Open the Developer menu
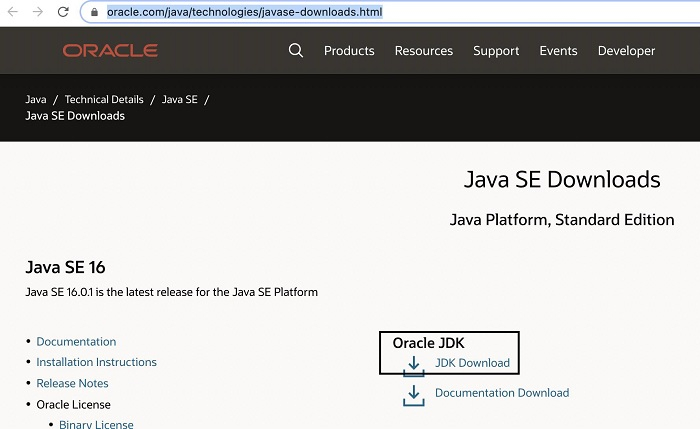The height and width of the screenshot is (429, 700). click(x=626, y=51)
